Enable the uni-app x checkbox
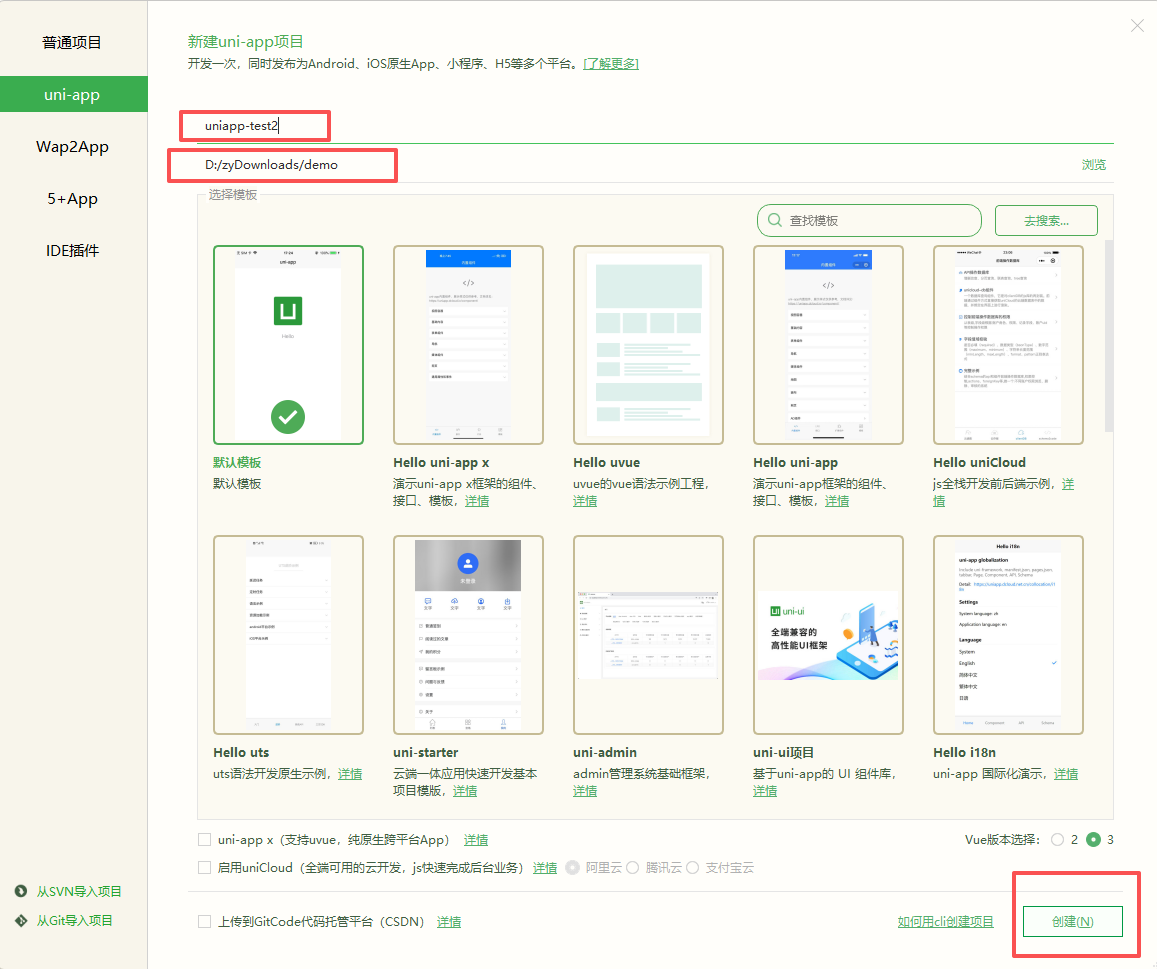Viewport: 1157px width, 969px height. click(x=204, y=840)
